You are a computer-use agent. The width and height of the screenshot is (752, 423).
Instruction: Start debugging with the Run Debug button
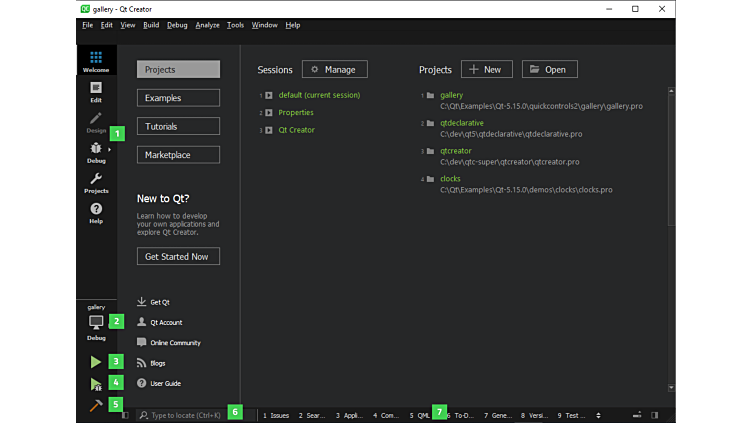[96, 384]
